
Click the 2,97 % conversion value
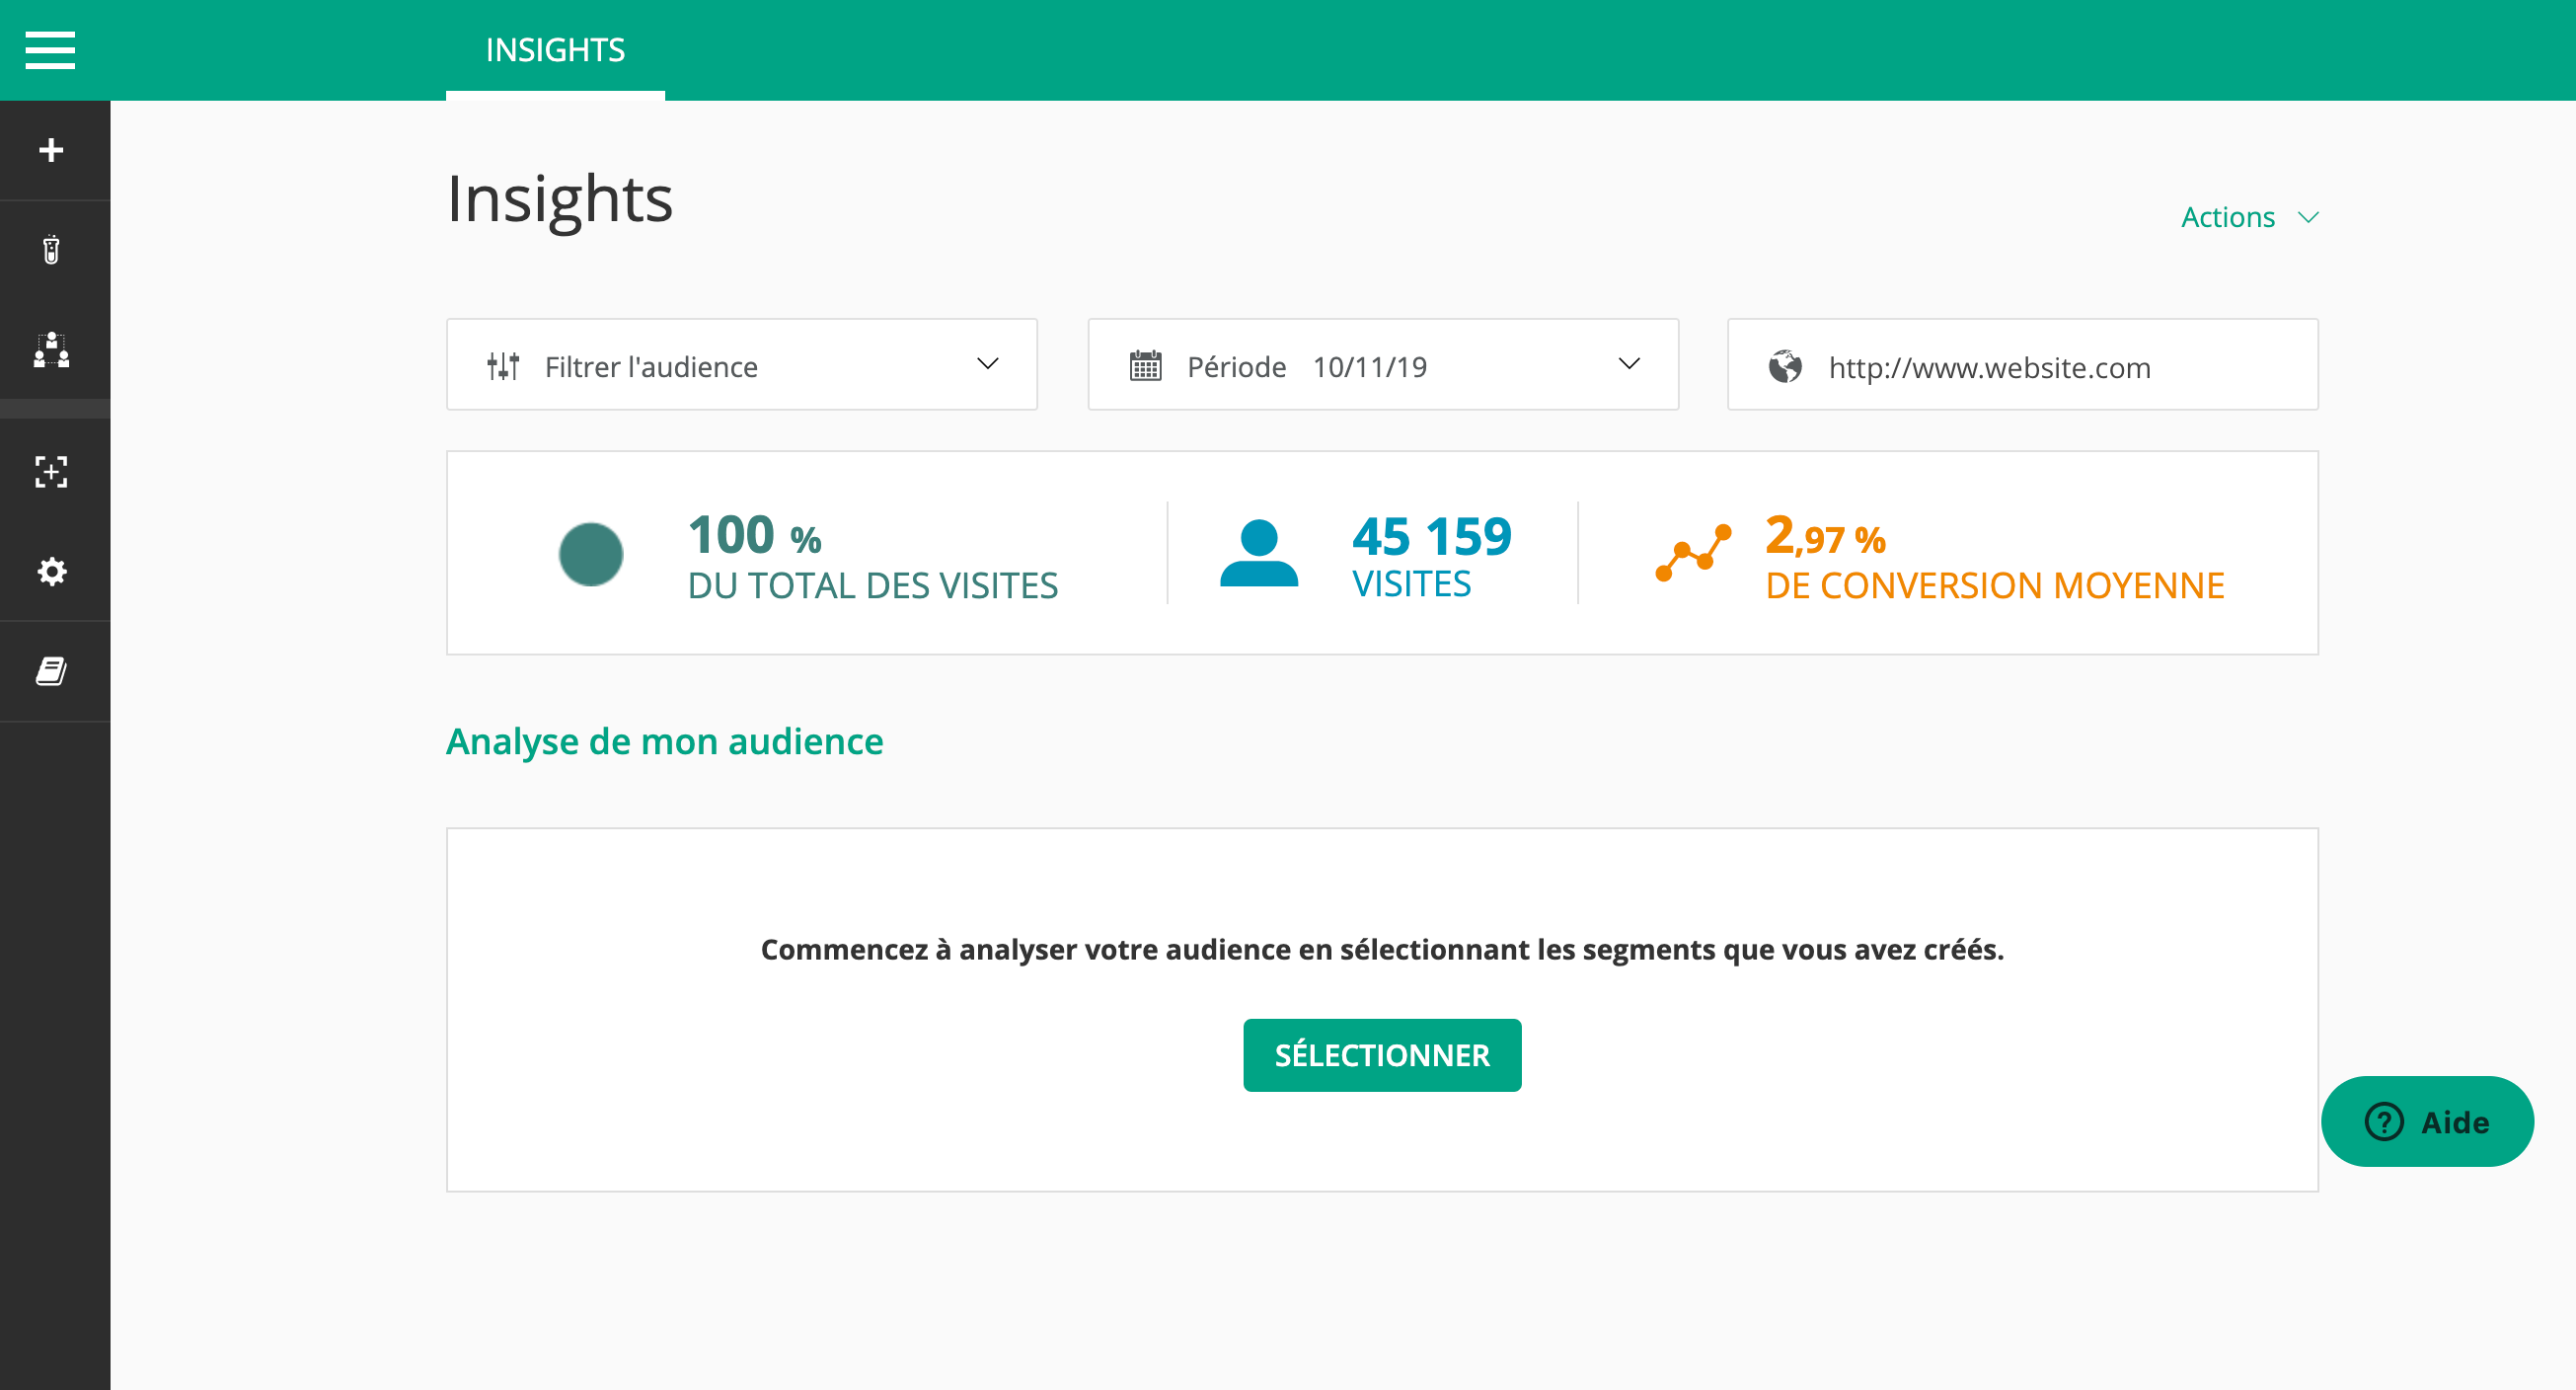1826,537
